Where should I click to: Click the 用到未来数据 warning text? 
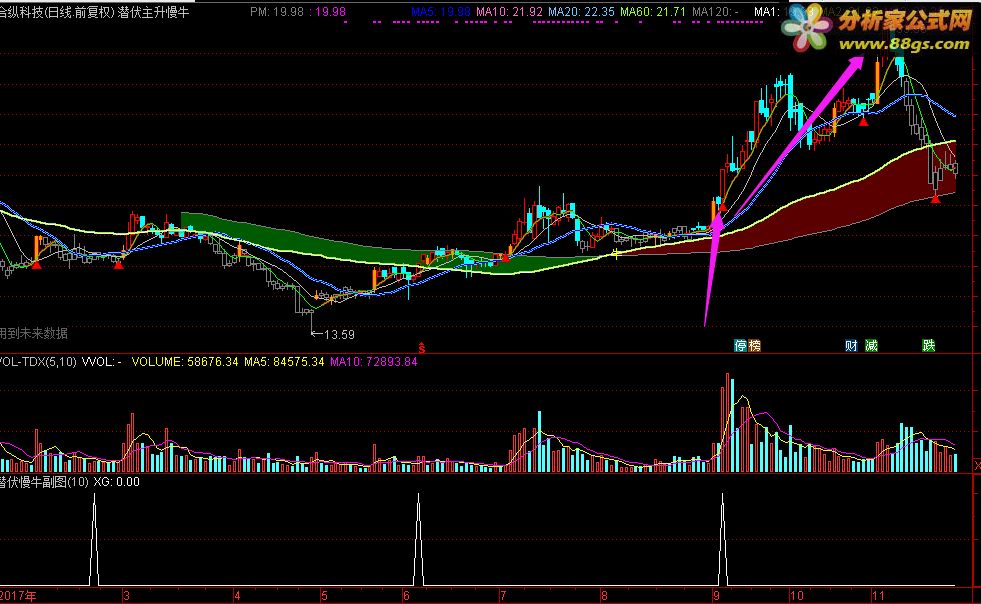pyautogui.click(x=34, y=334)
